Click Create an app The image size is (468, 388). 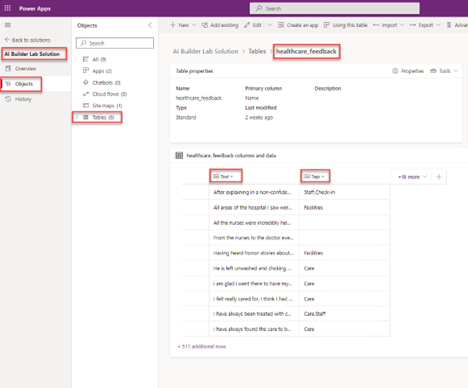[298, 25]
